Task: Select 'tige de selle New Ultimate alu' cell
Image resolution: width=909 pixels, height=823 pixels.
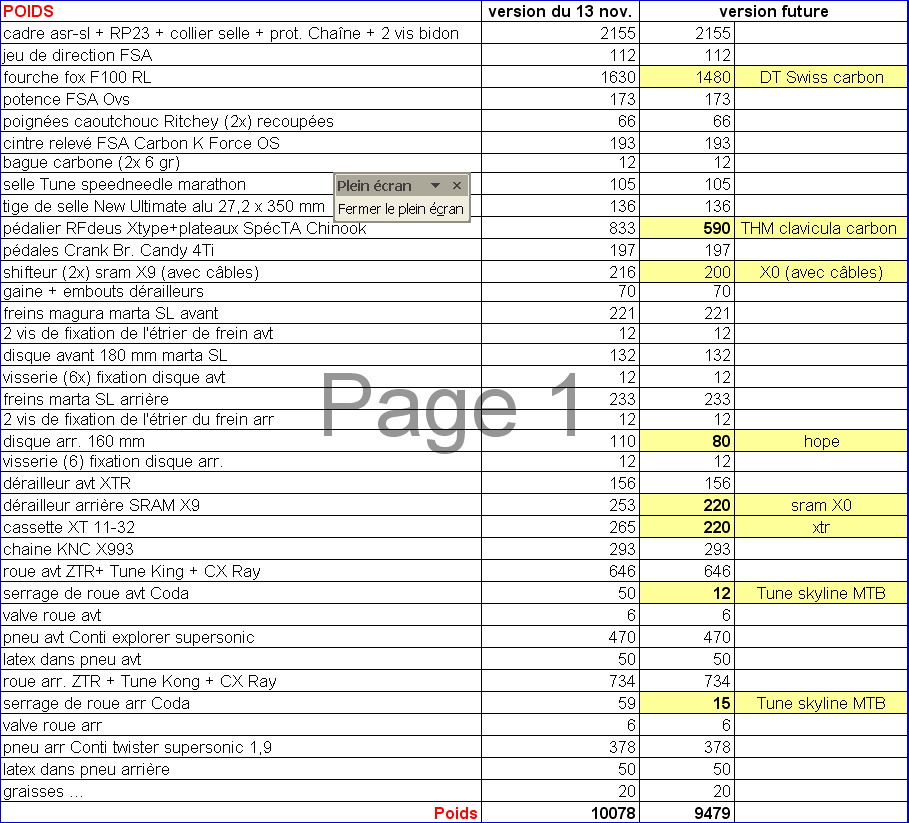Action: (x=241, y=206)
